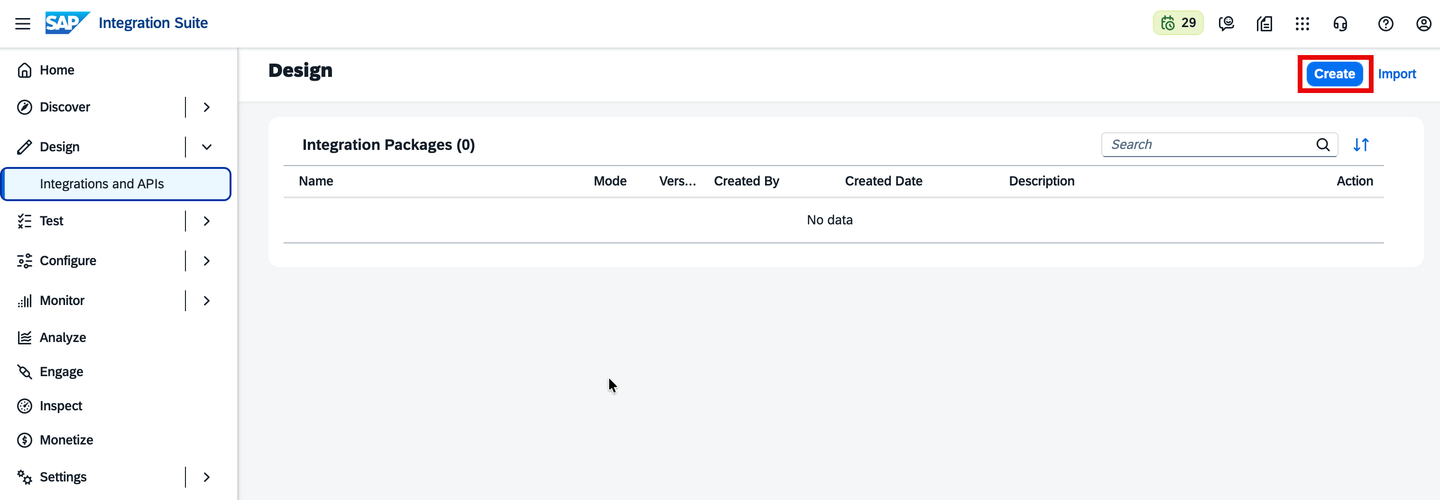Click the Settings gears icon
This screenshot has height=500, width=1440.
(x=25, y=477)
